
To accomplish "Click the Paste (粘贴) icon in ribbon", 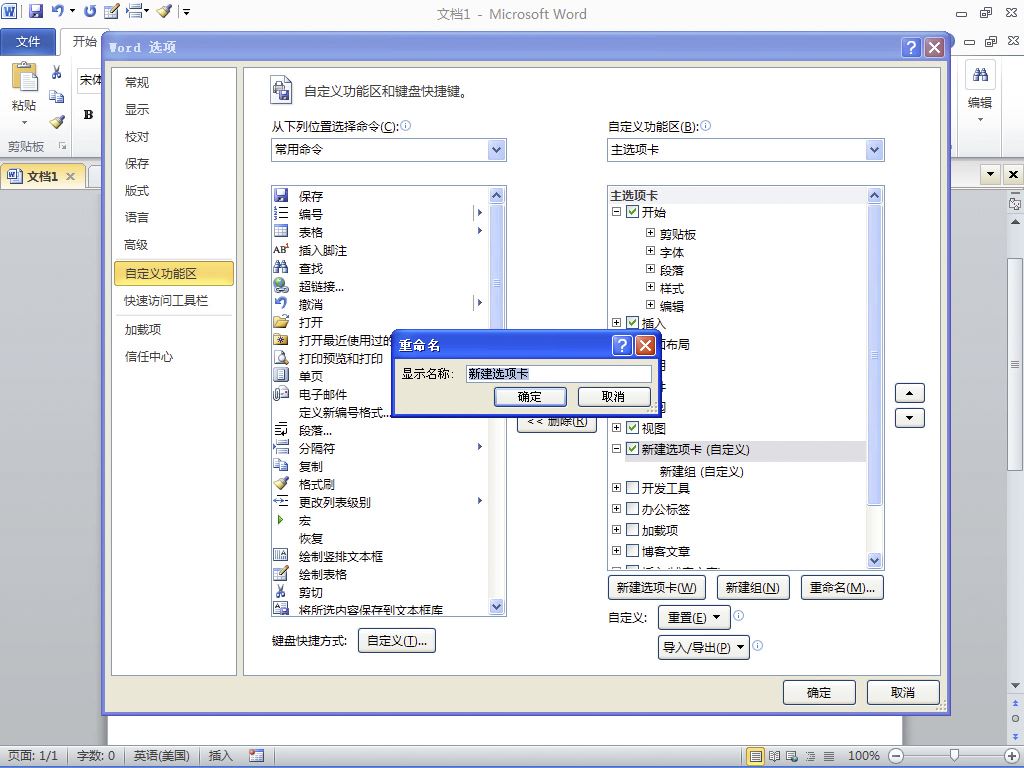I will (24, 77).
